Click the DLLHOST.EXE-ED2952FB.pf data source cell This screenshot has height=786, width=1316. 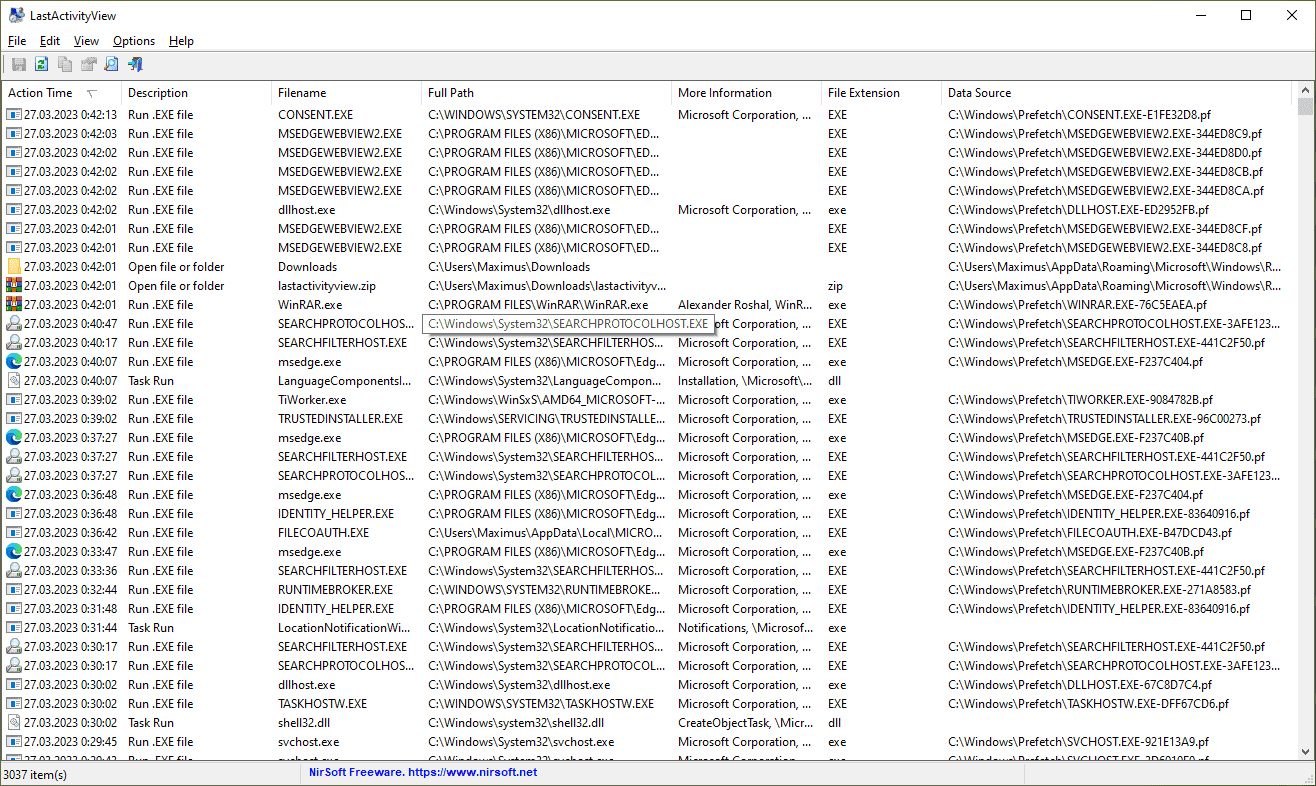pos(1079,210)
